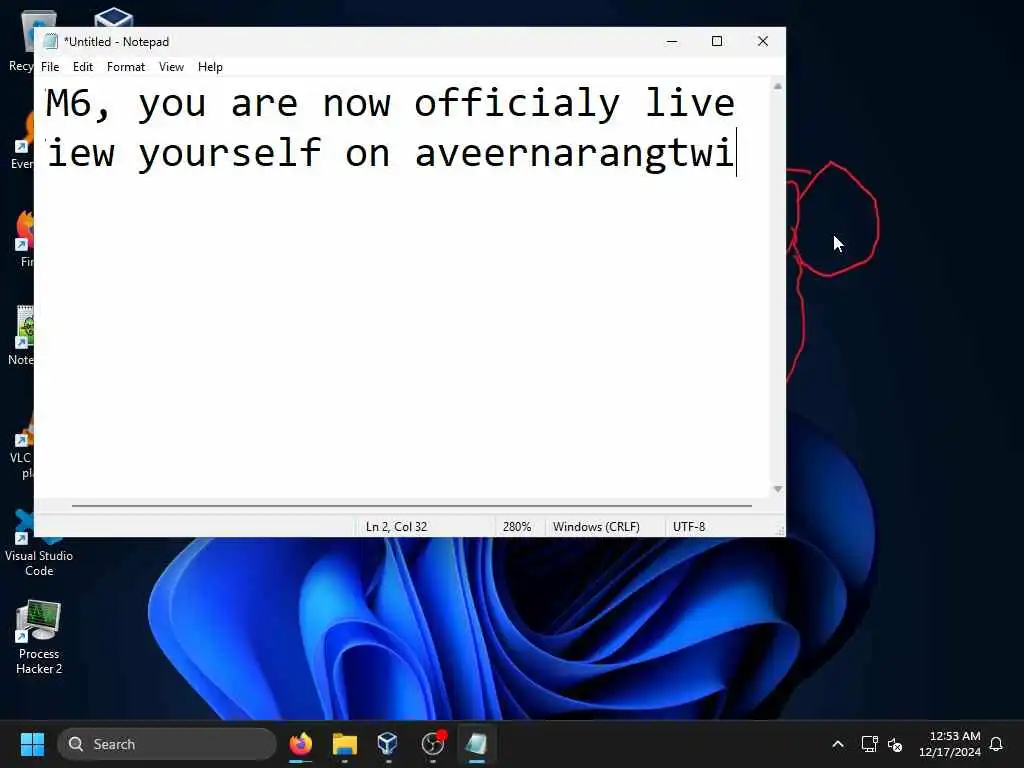Image resolution: width=1024 pixels, height=768 pixels.
Task: Click the 280% zoom status entry
Action: pos(517,526)
